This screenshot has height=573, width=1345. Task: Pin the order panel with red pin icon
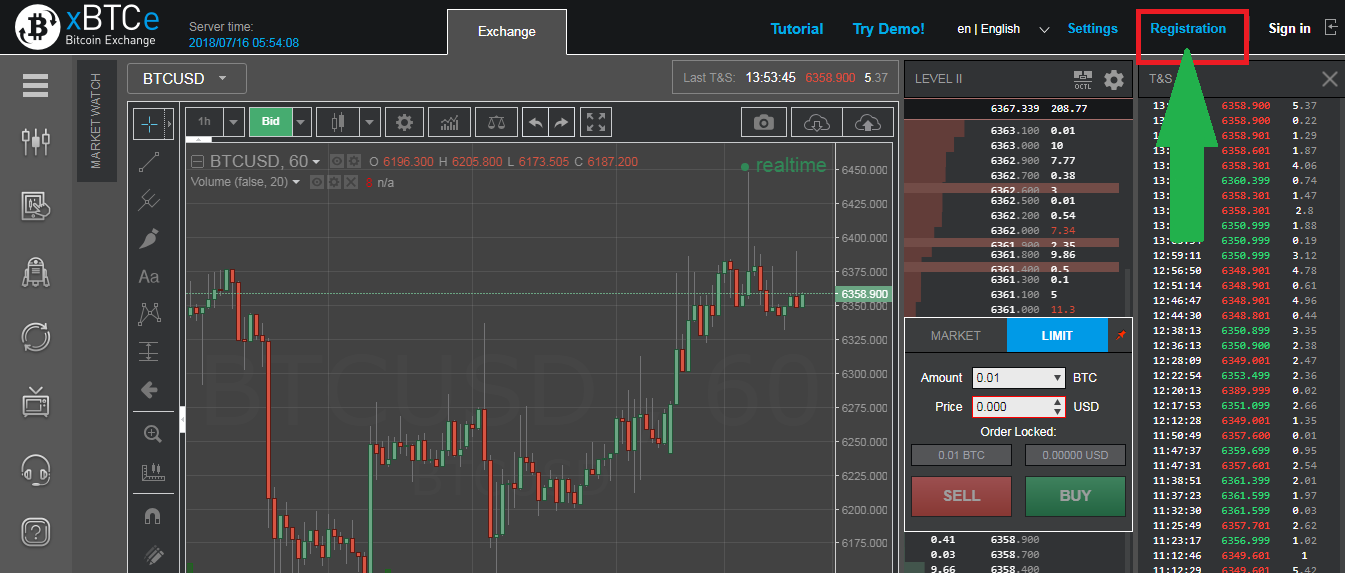[1121, 336]
